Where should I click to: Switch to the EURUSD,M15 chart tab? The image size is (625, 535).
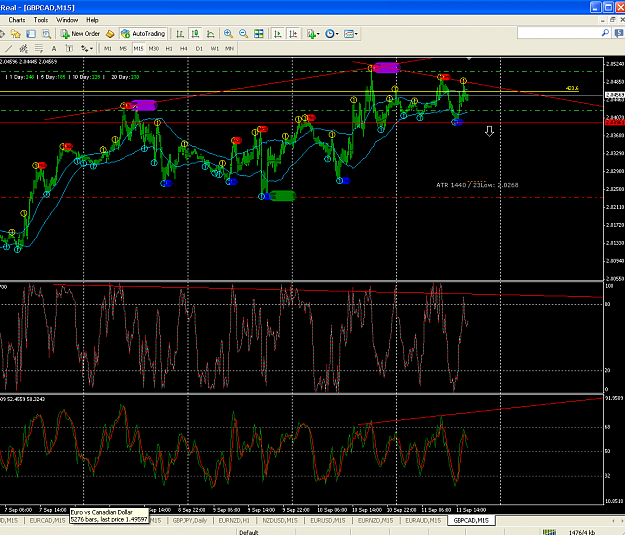[328, 521]
